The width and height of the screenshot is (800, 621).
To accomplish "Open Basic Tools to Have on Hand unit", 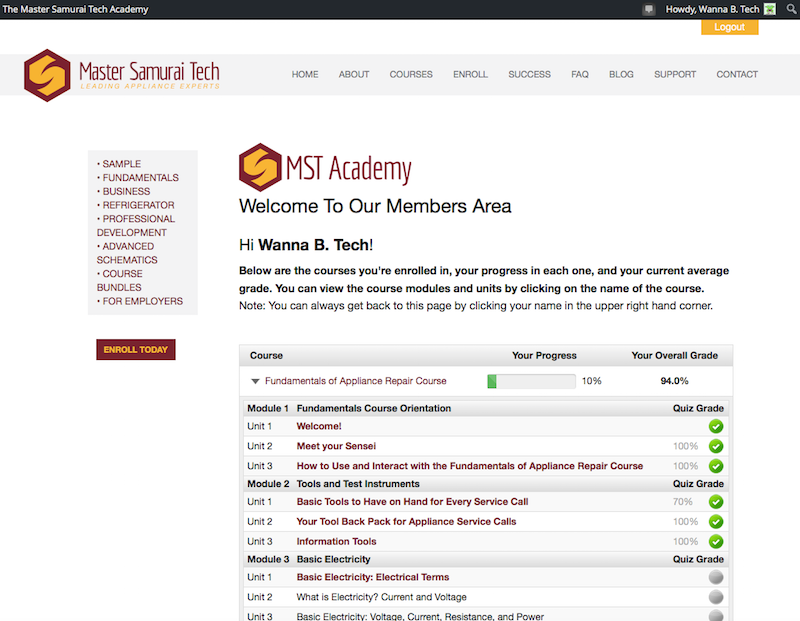I will click(412, 502).
